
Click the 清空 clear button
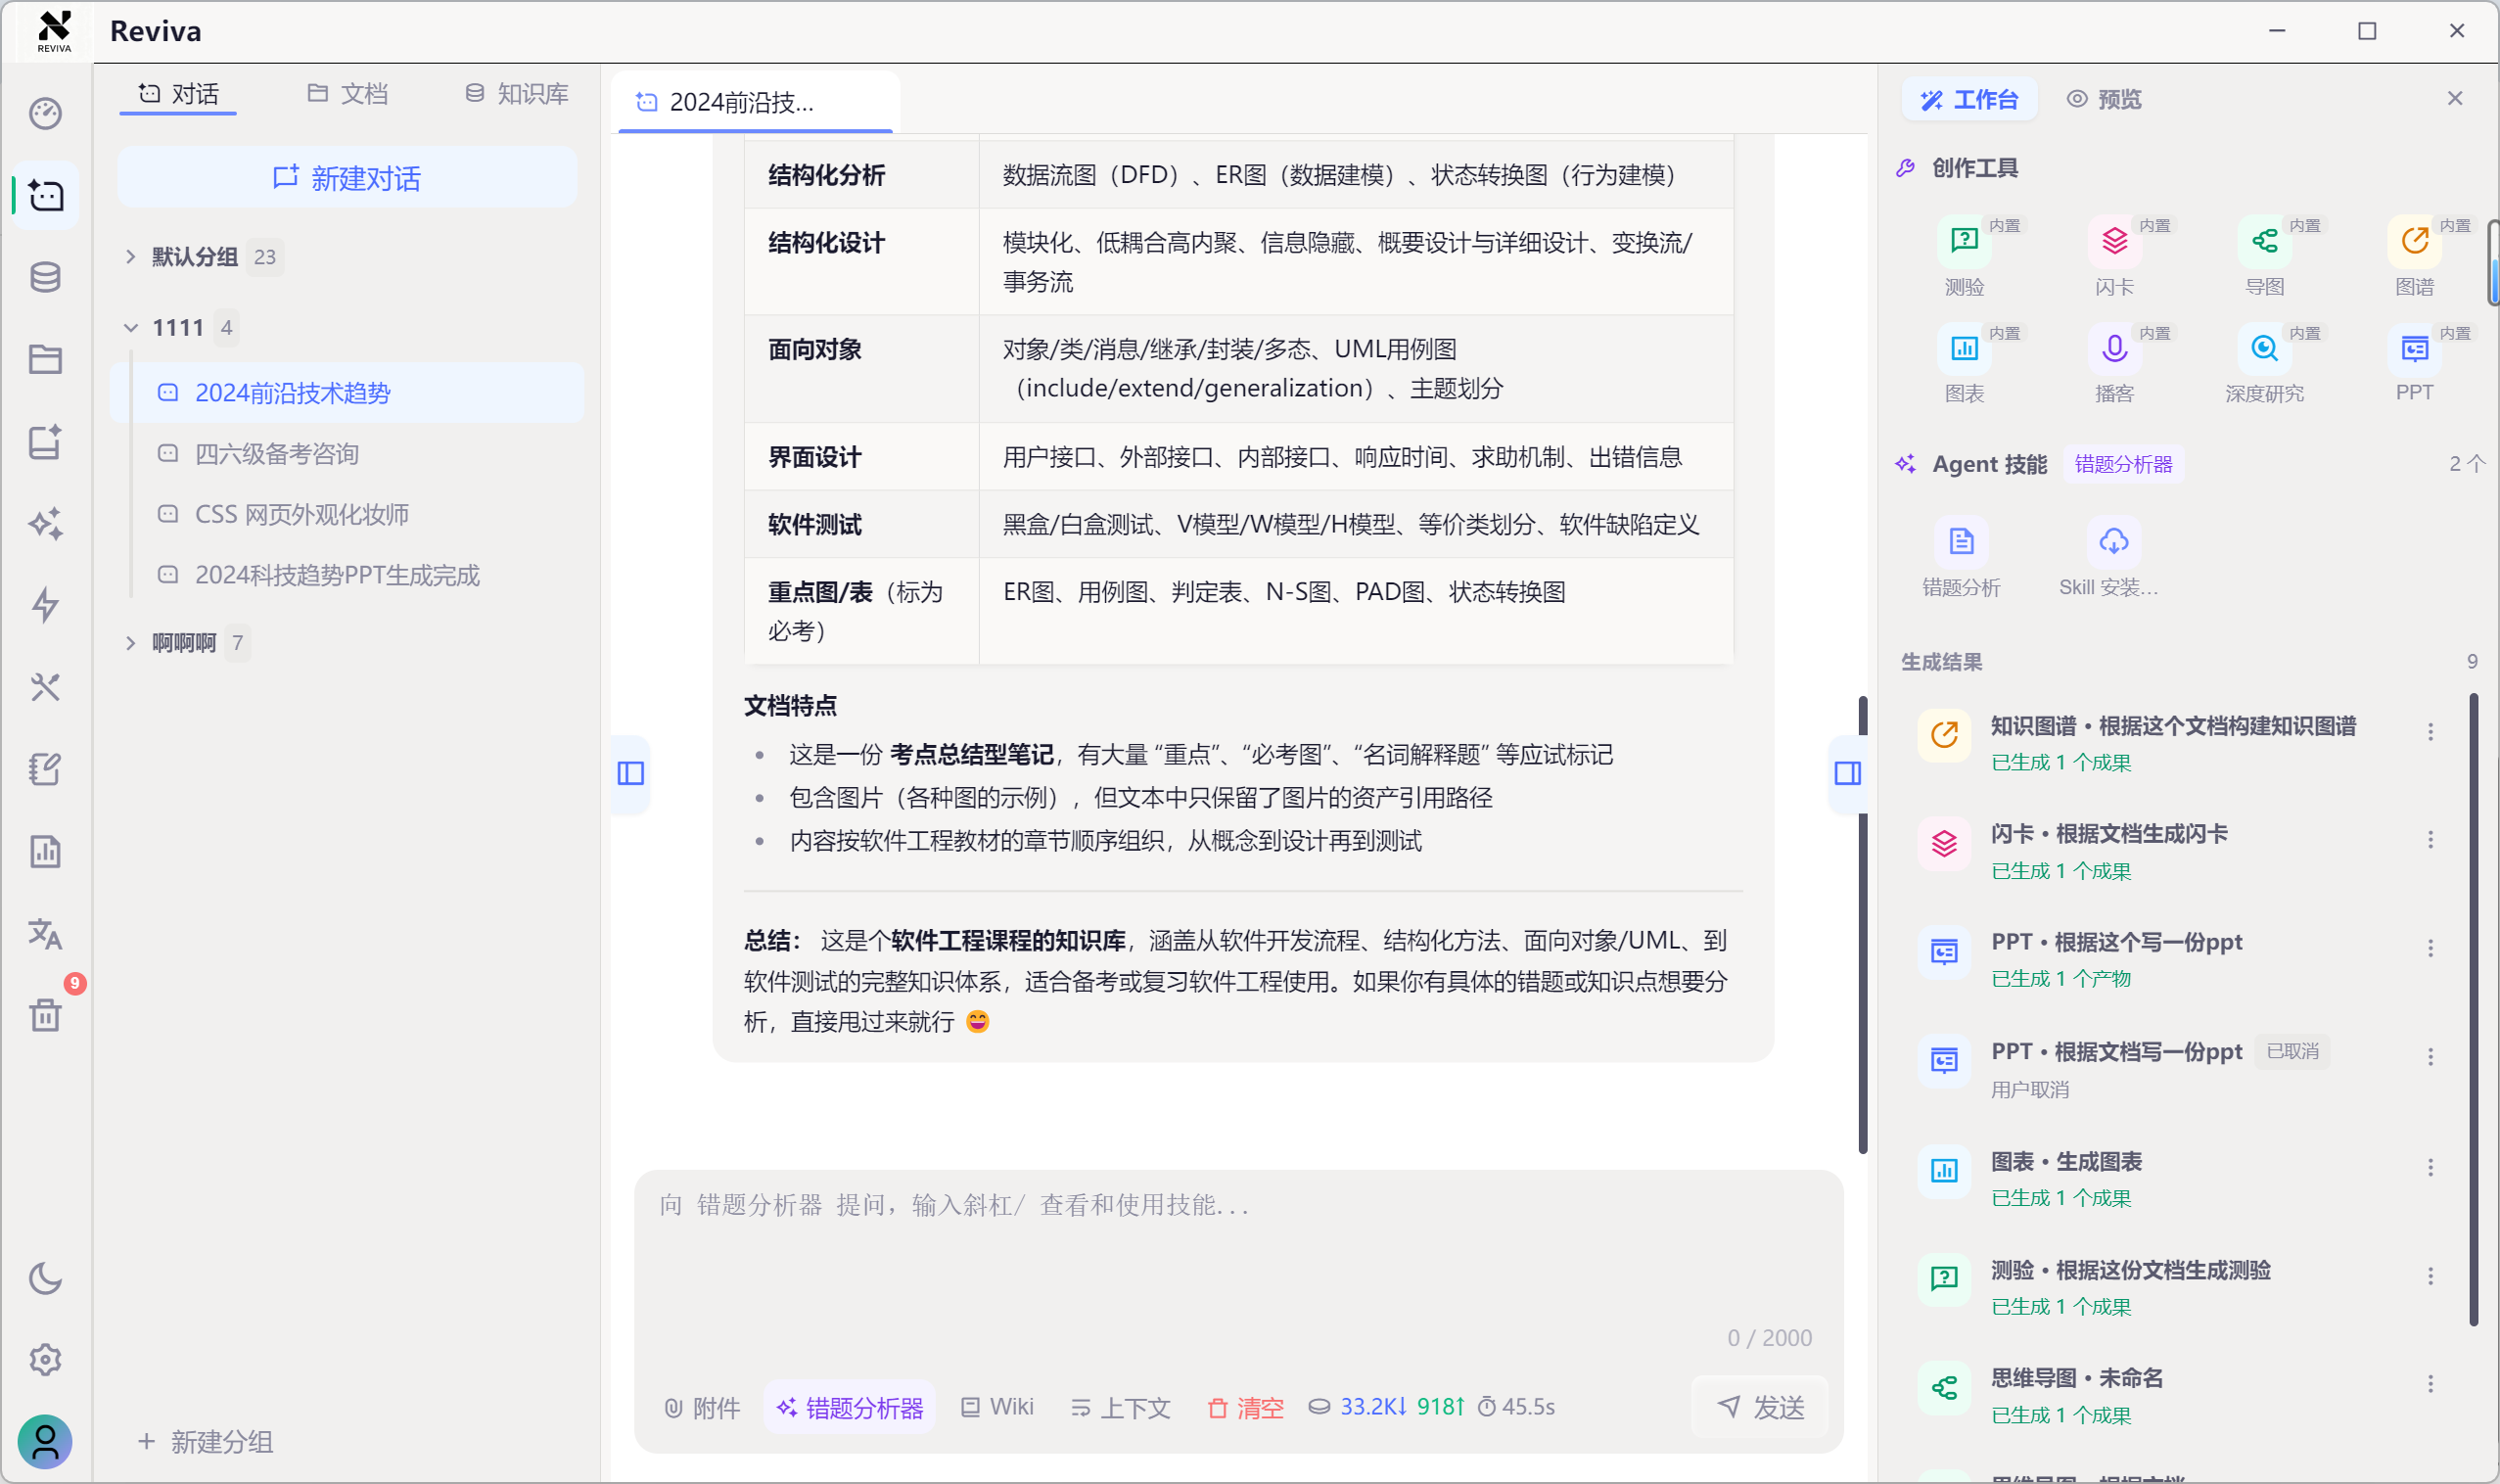(x=1245, y=1407)
